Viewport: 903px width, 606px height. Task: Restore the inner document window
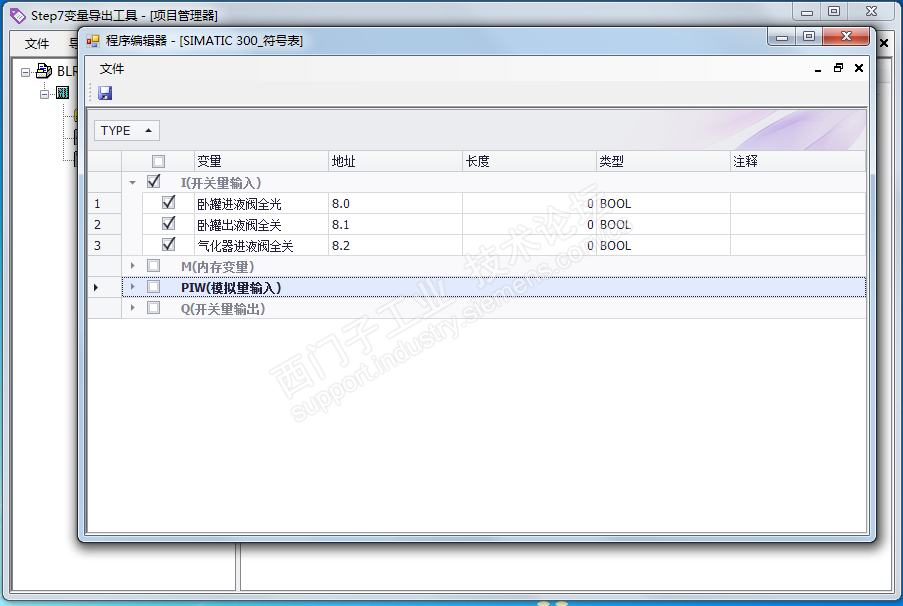pos(838,68)
